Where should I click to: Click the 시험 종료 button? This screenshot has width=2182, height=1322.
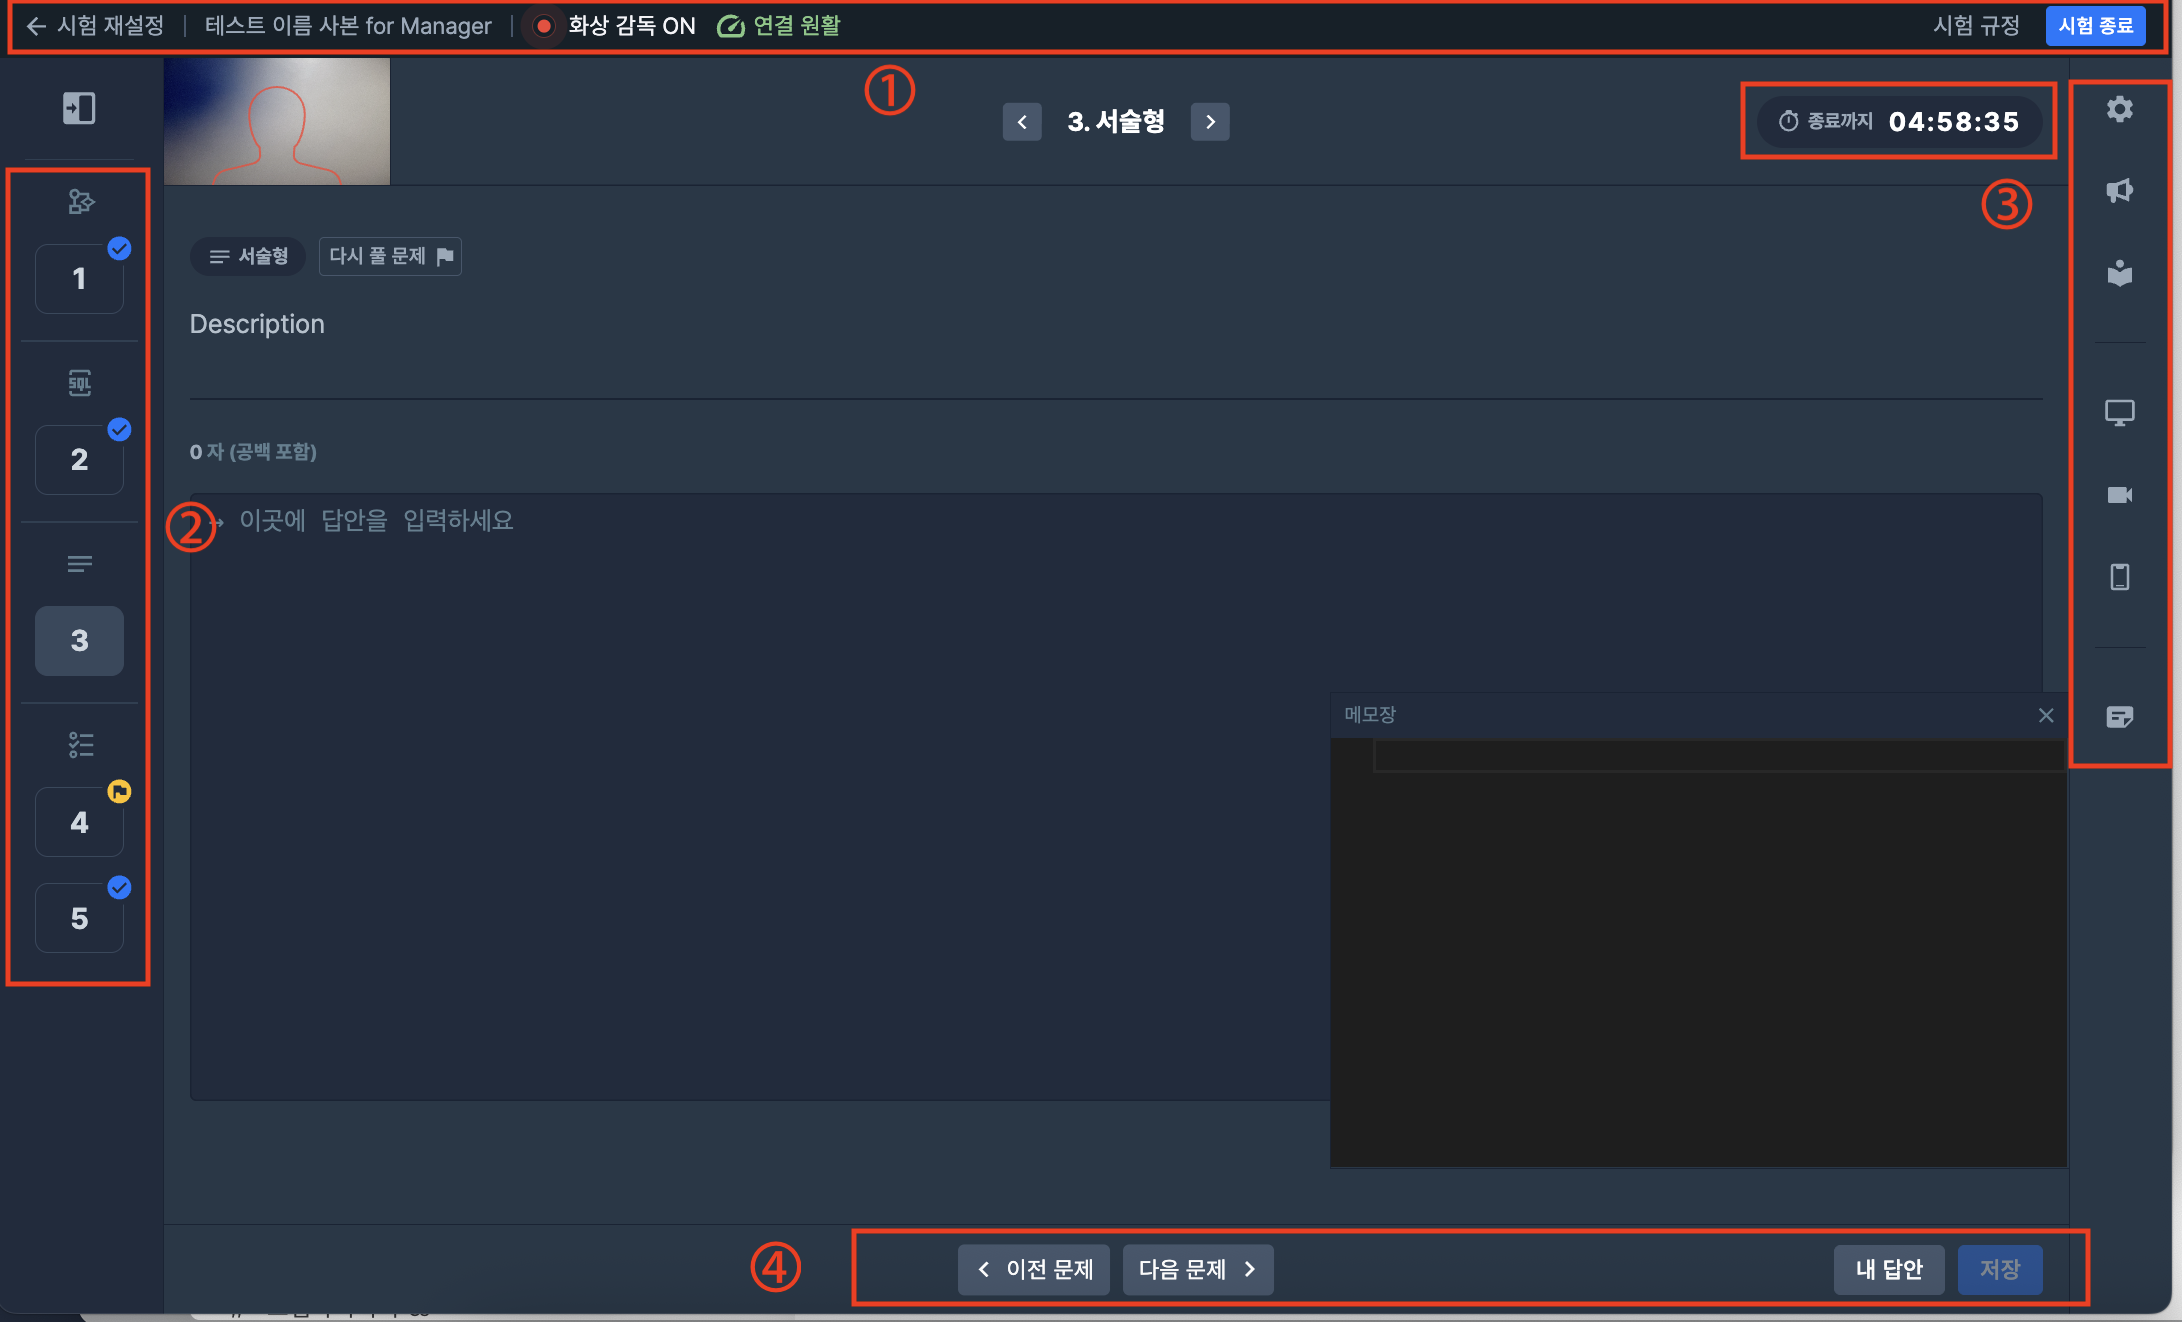point(2095,26)
